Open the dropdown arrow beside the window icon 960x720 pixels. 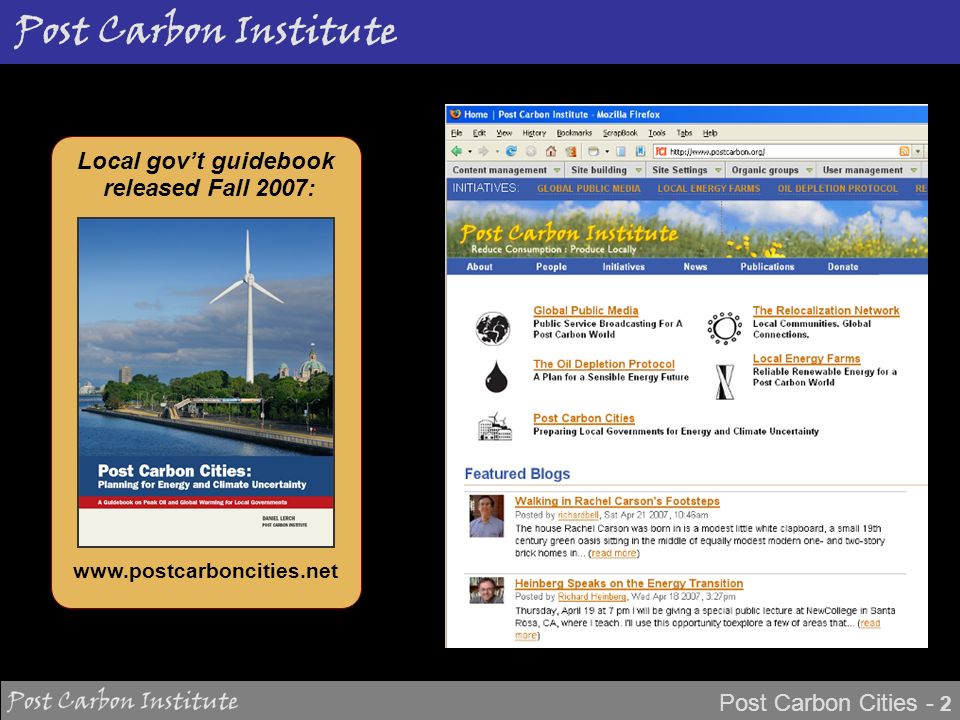607,152
